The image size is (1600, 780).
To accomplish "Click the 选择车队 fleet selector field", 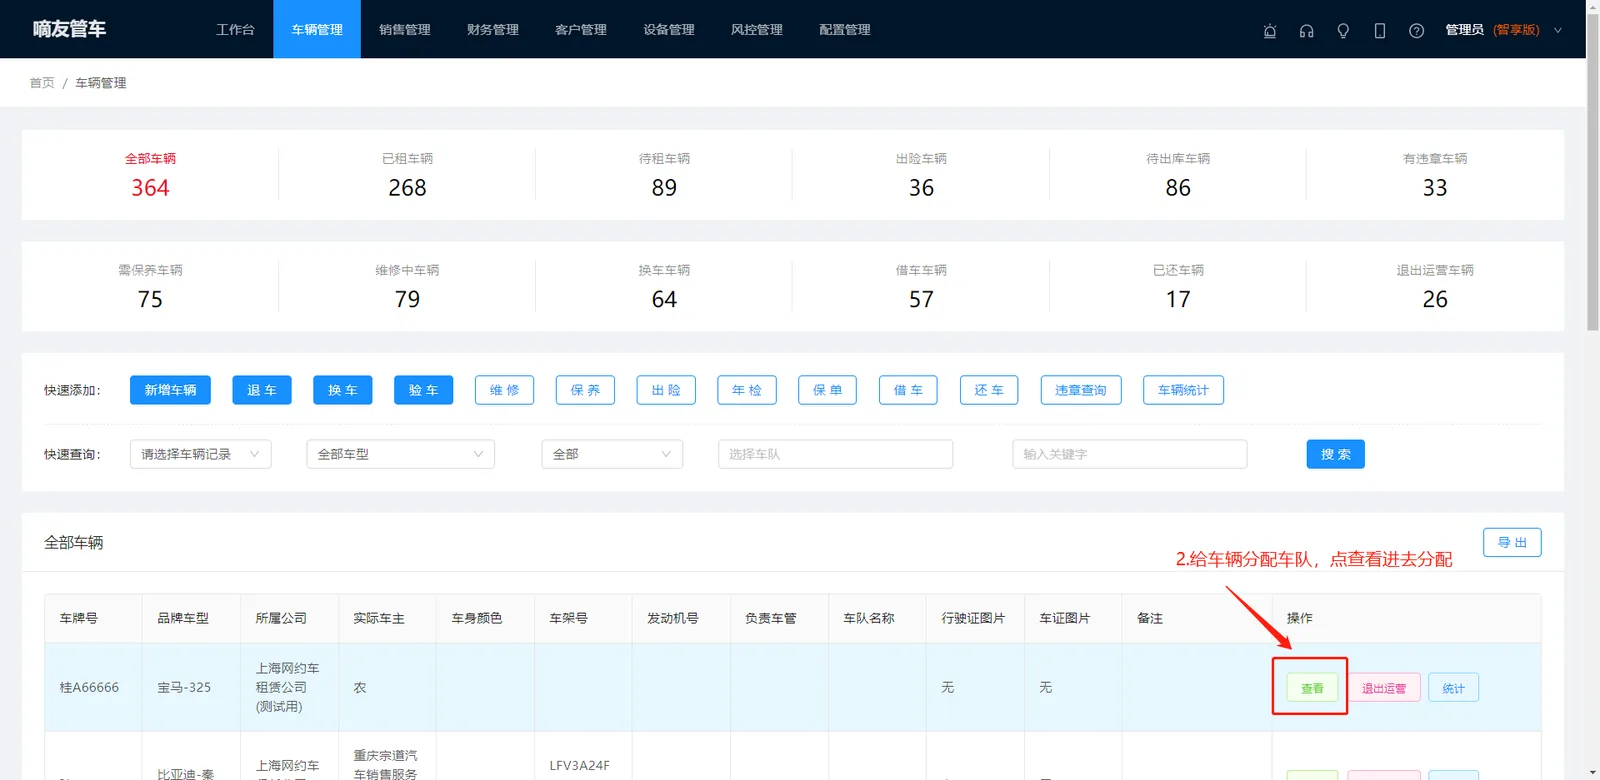I will tap(835, 454).
